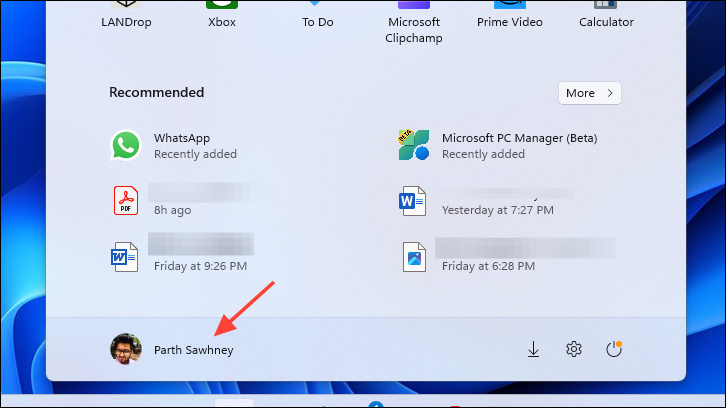Open the Prime Video pinned app
Screen dimensions: 726x408
coord(509,15)
